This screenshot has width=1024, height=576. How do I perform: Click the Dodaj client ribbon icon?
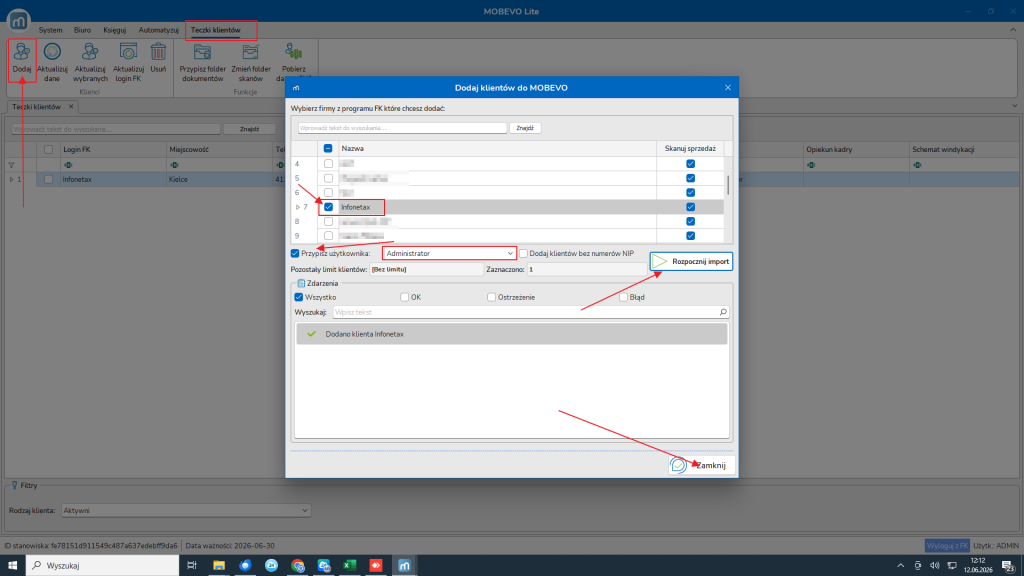pyautogui.click(x=22, y=51)
